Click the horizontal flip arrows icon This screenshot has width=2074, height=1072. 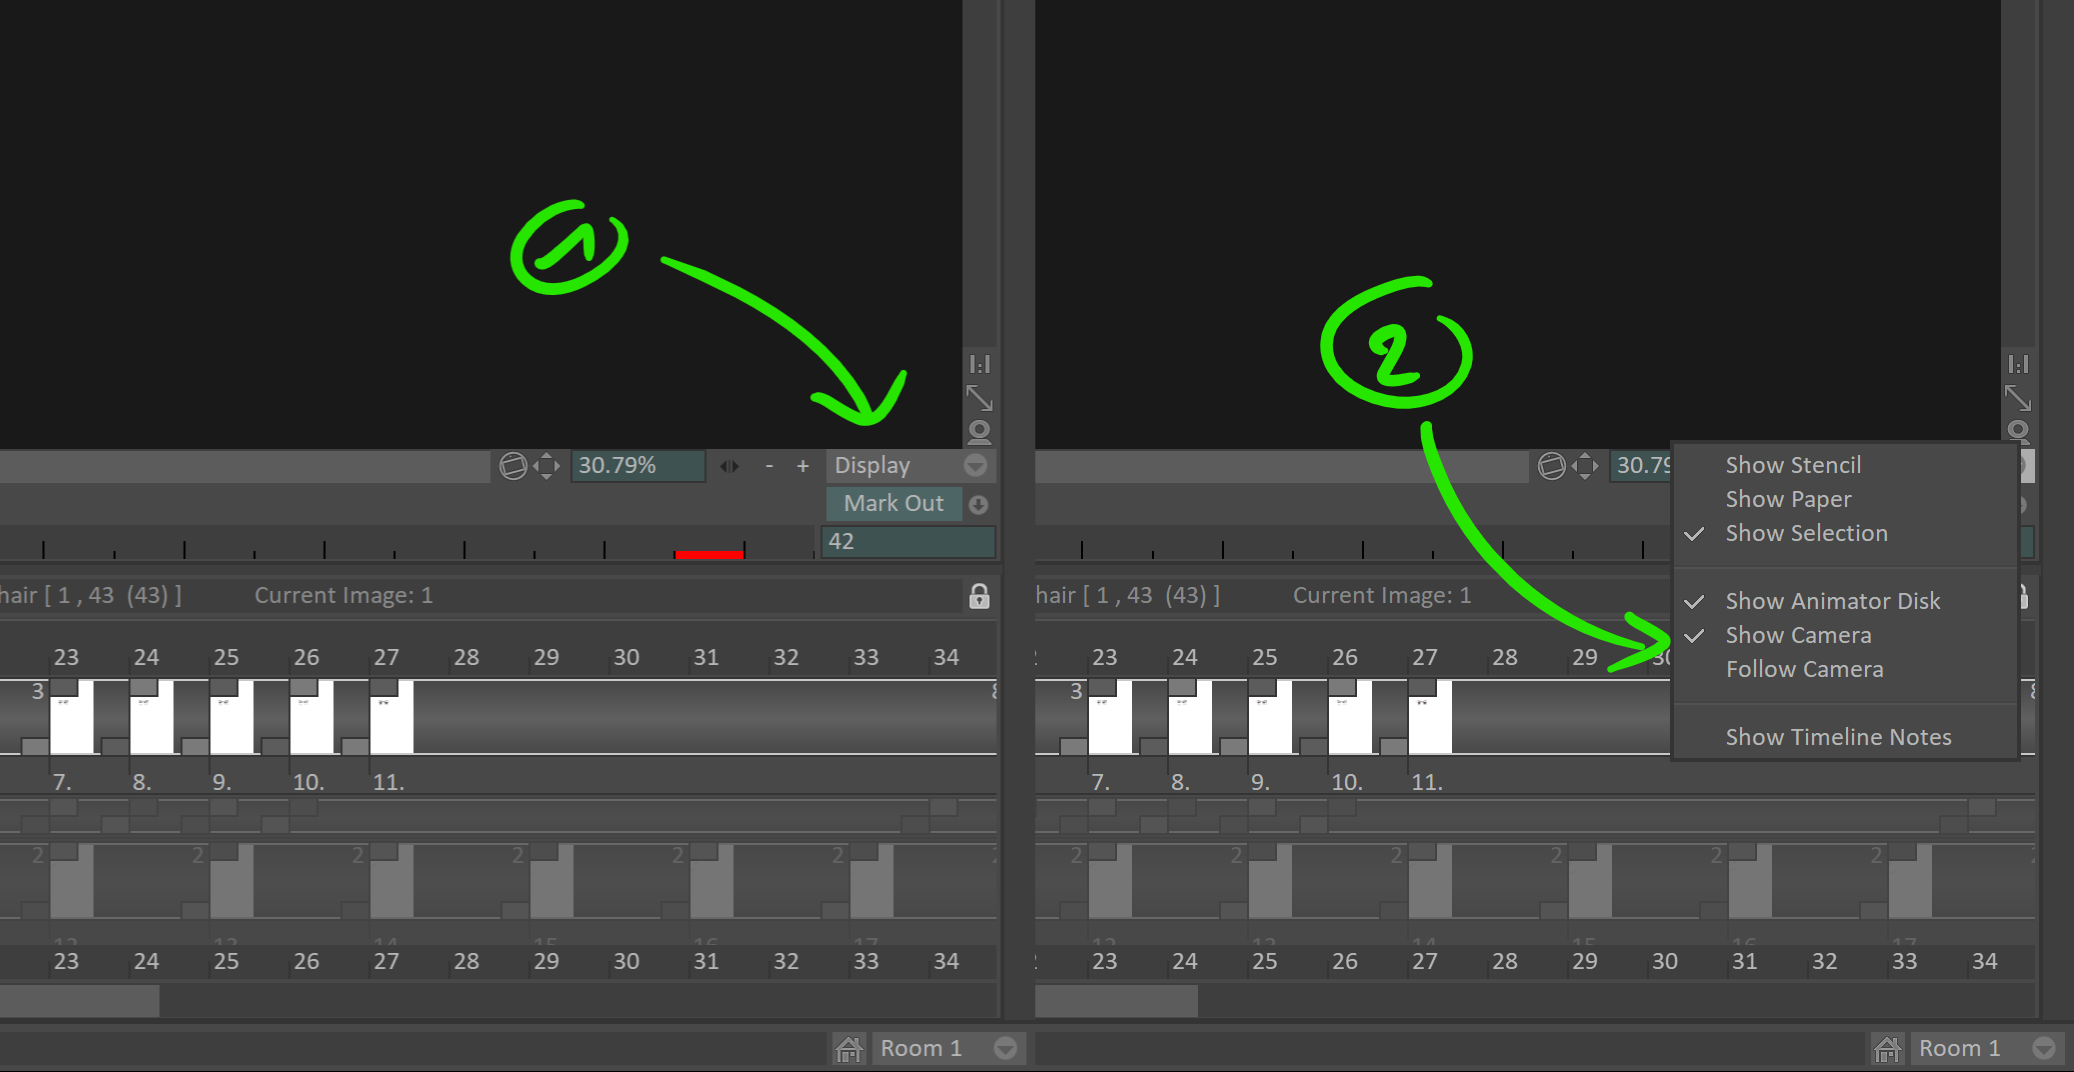(x=730, y=466)
